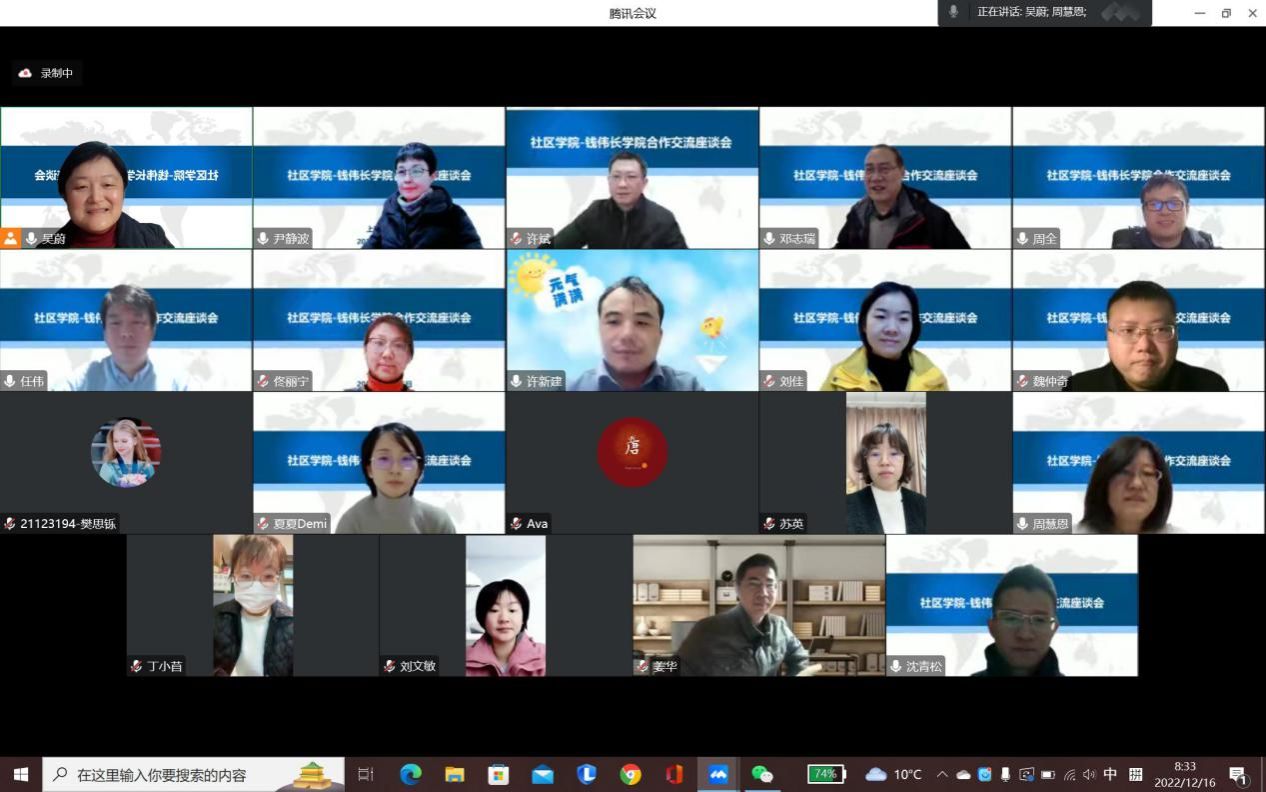1266x792 pixels.
Task: Click the muted mic icon beside 许斌
Action: 516,239
